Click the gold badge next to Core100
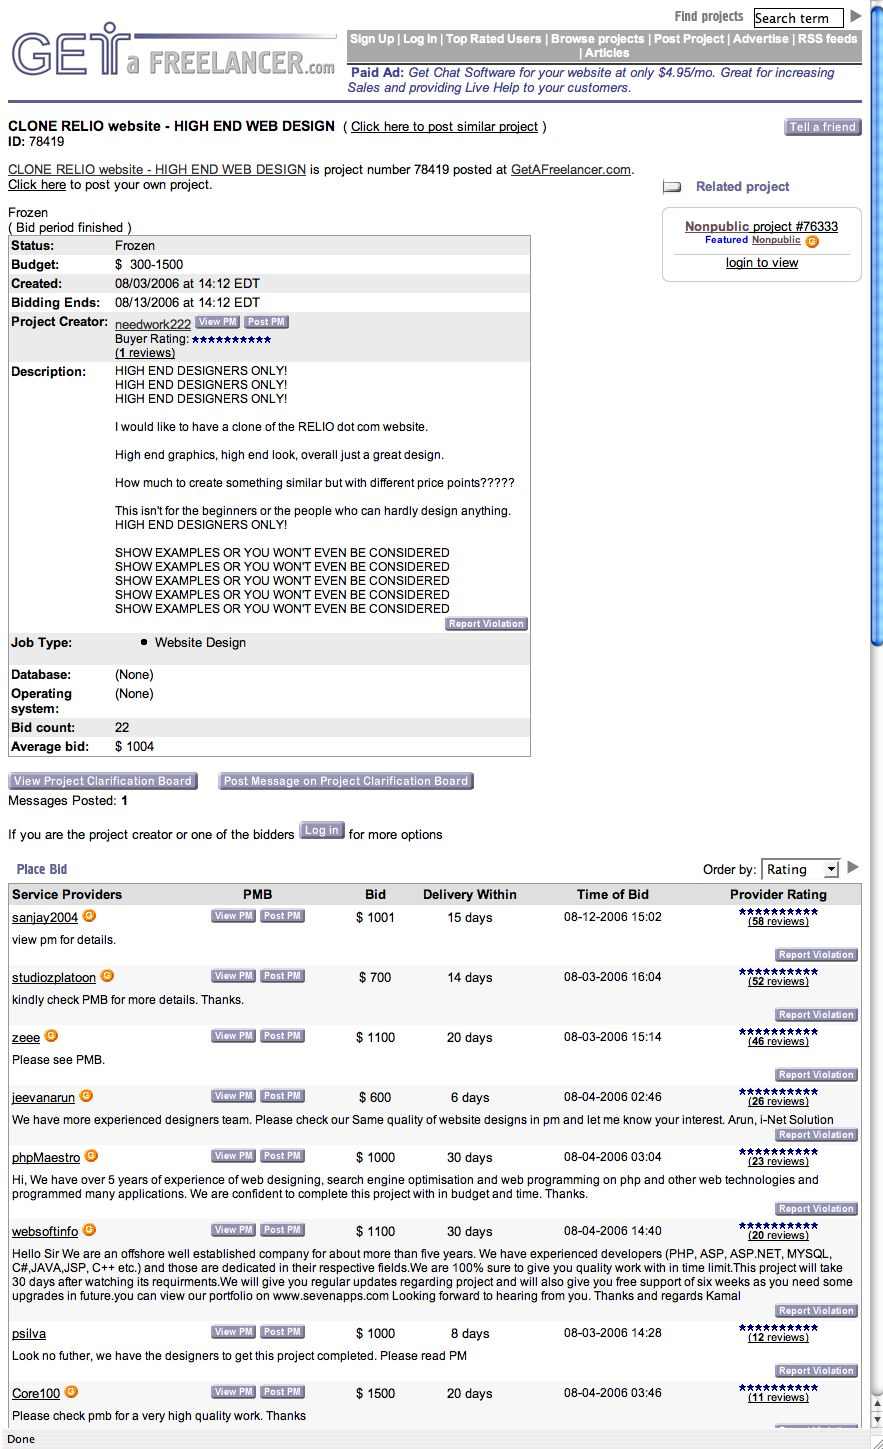This screenshot has height=1449, width=883. pos(71,1392)
